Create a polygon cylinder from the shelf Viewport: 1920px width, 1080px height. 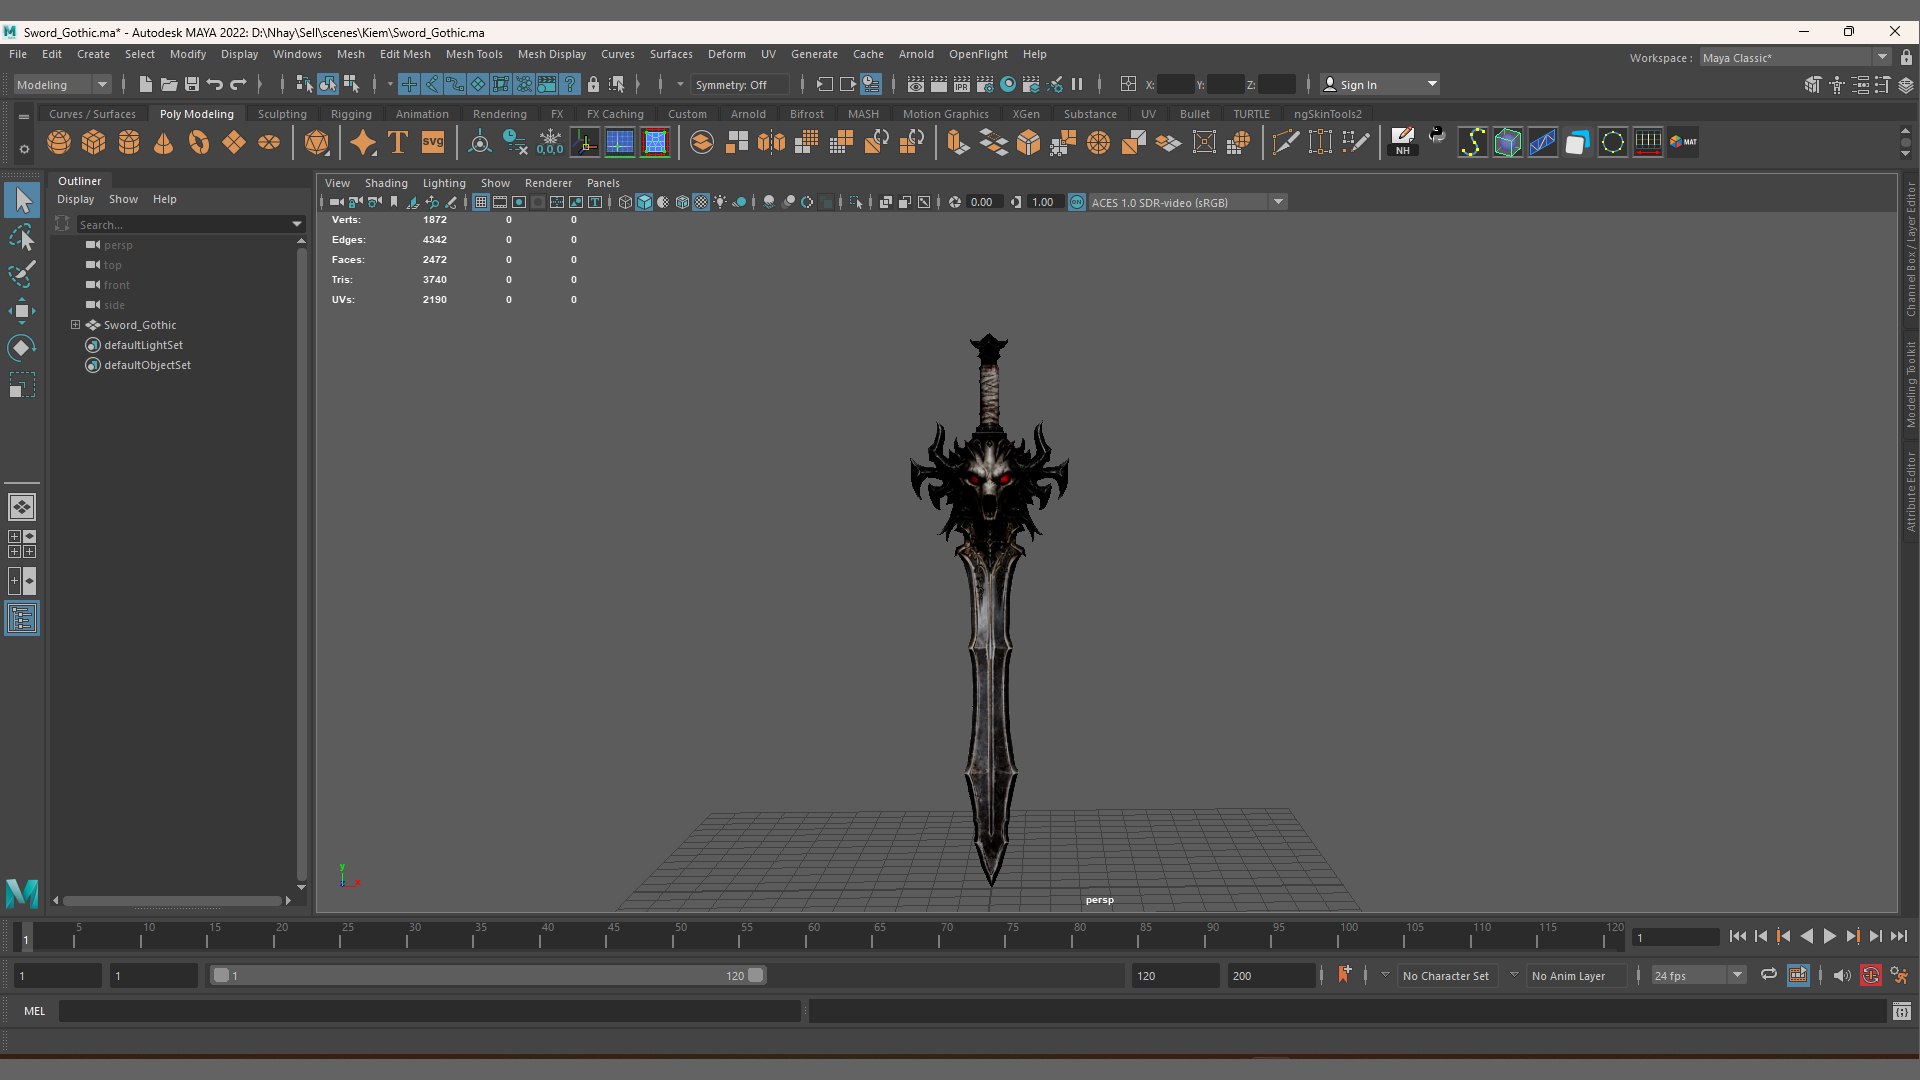click(129, 143)
